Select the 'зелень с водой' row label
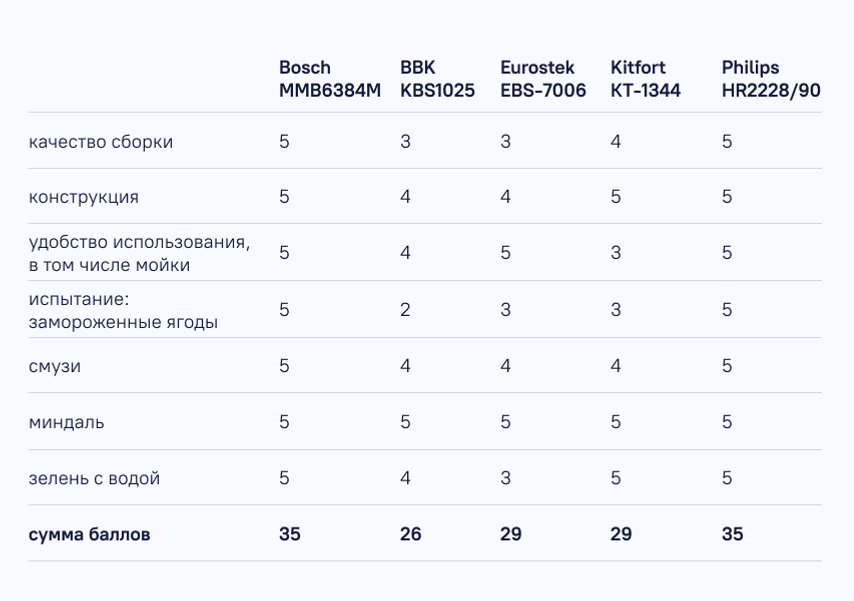 pos(94,478)
